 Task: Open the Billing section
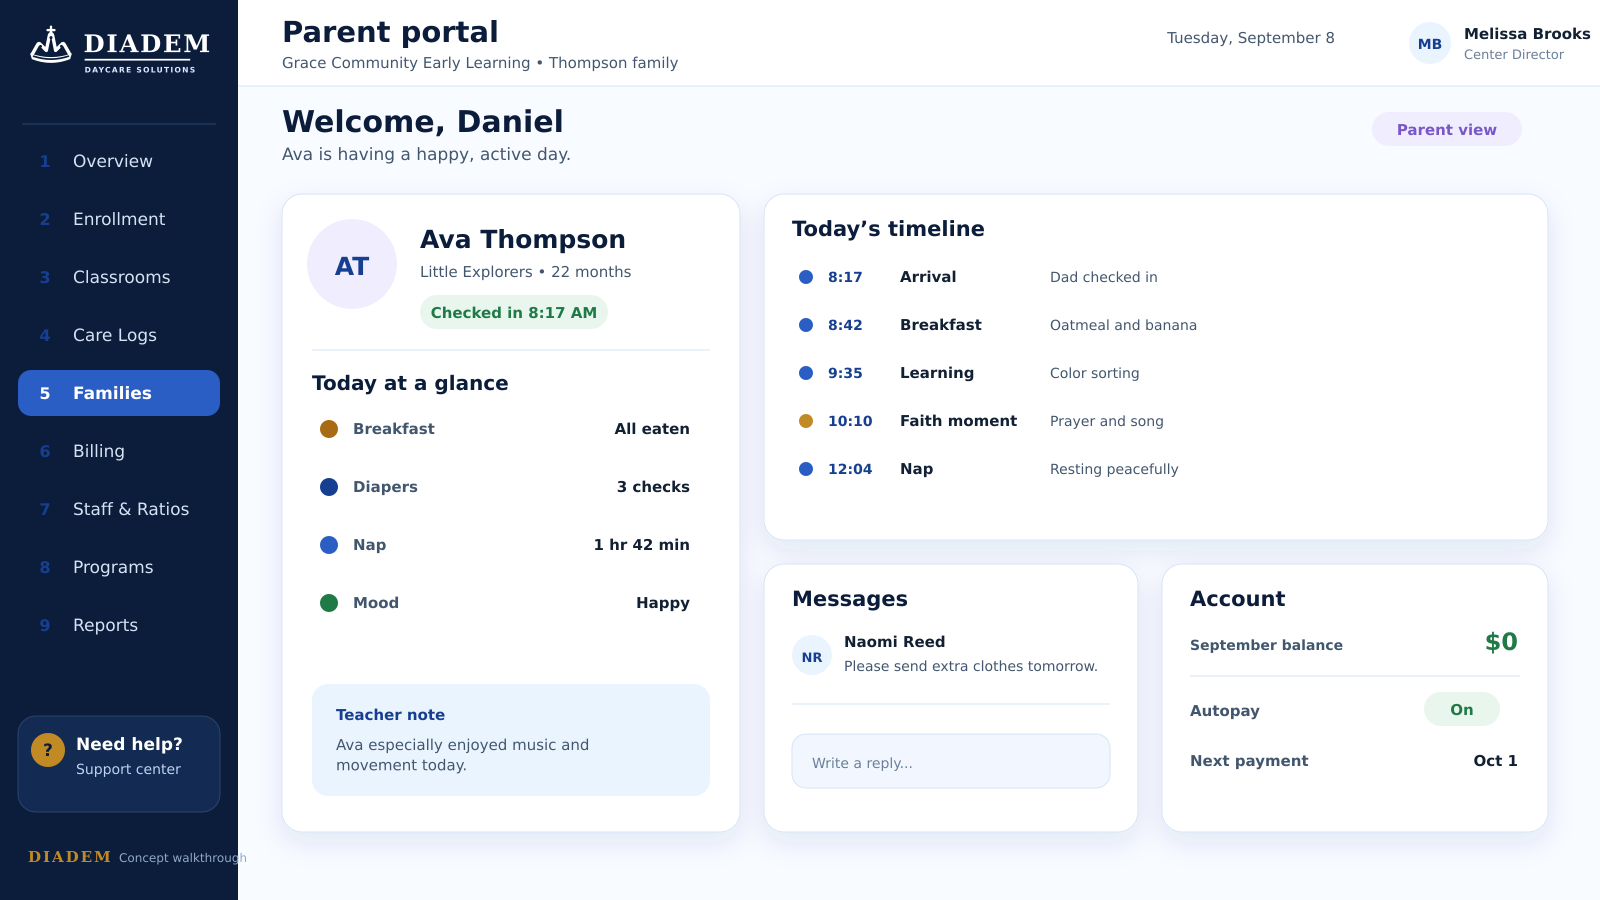click(x=119, y=451)
